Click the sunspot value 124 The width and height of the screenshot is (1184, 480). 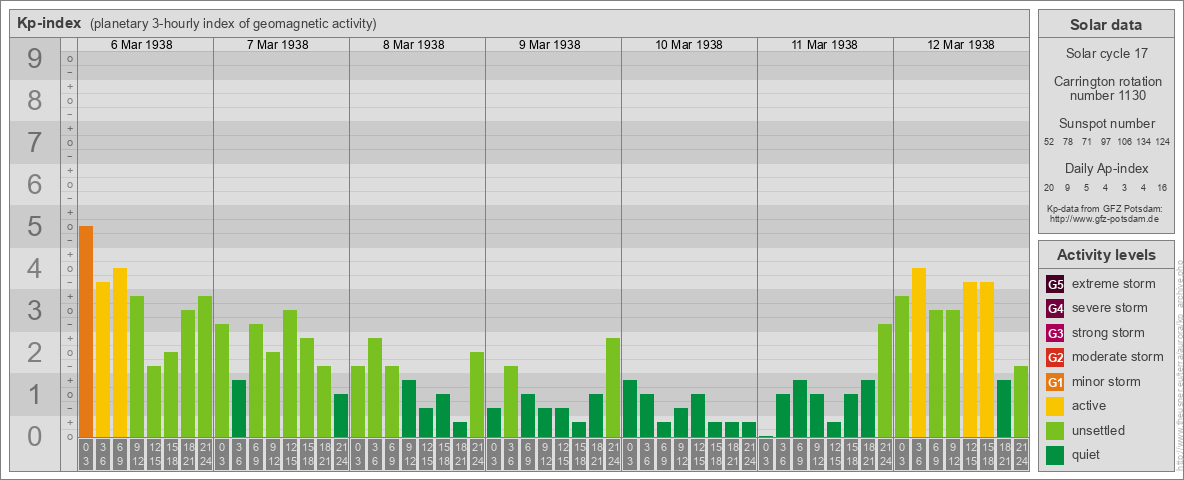pos(1163,142)
